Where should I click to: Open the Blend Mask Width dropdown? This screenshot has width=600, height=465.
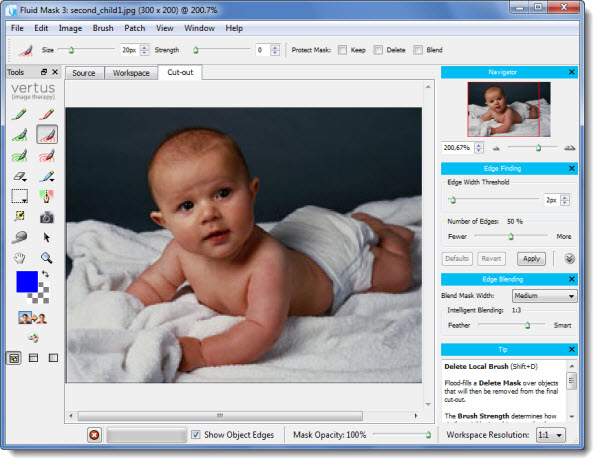(x=544, y=296)
